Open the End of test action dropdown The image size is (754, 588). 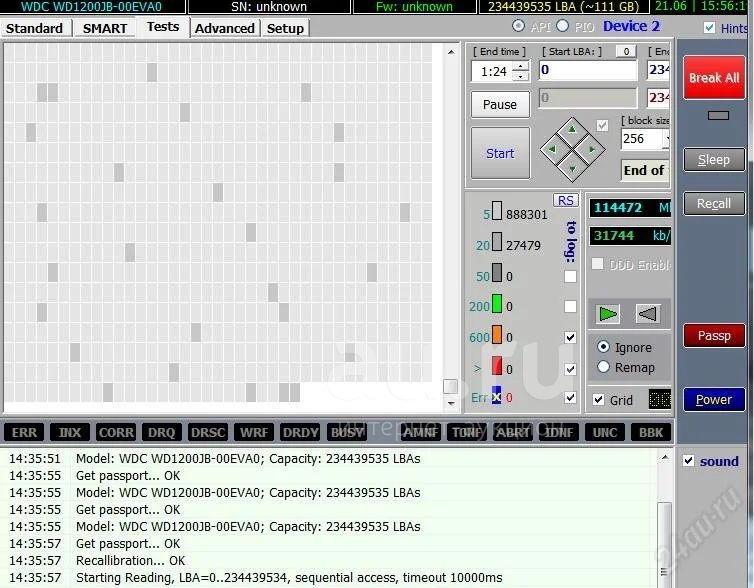pos(645,170)
